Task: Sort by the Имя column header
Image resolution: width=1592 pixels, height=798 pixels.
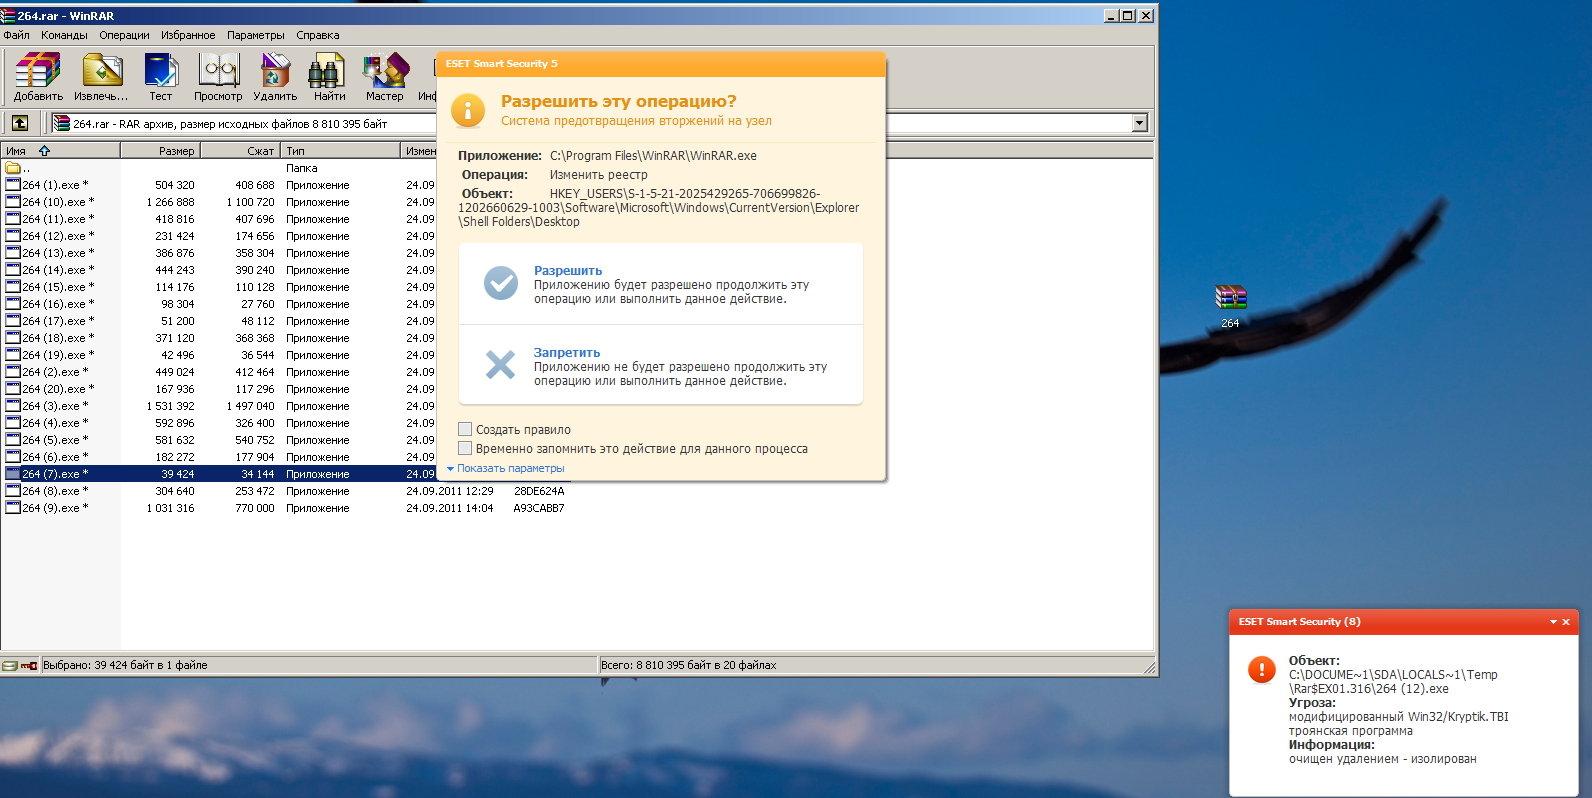Action: pos(60,151)
